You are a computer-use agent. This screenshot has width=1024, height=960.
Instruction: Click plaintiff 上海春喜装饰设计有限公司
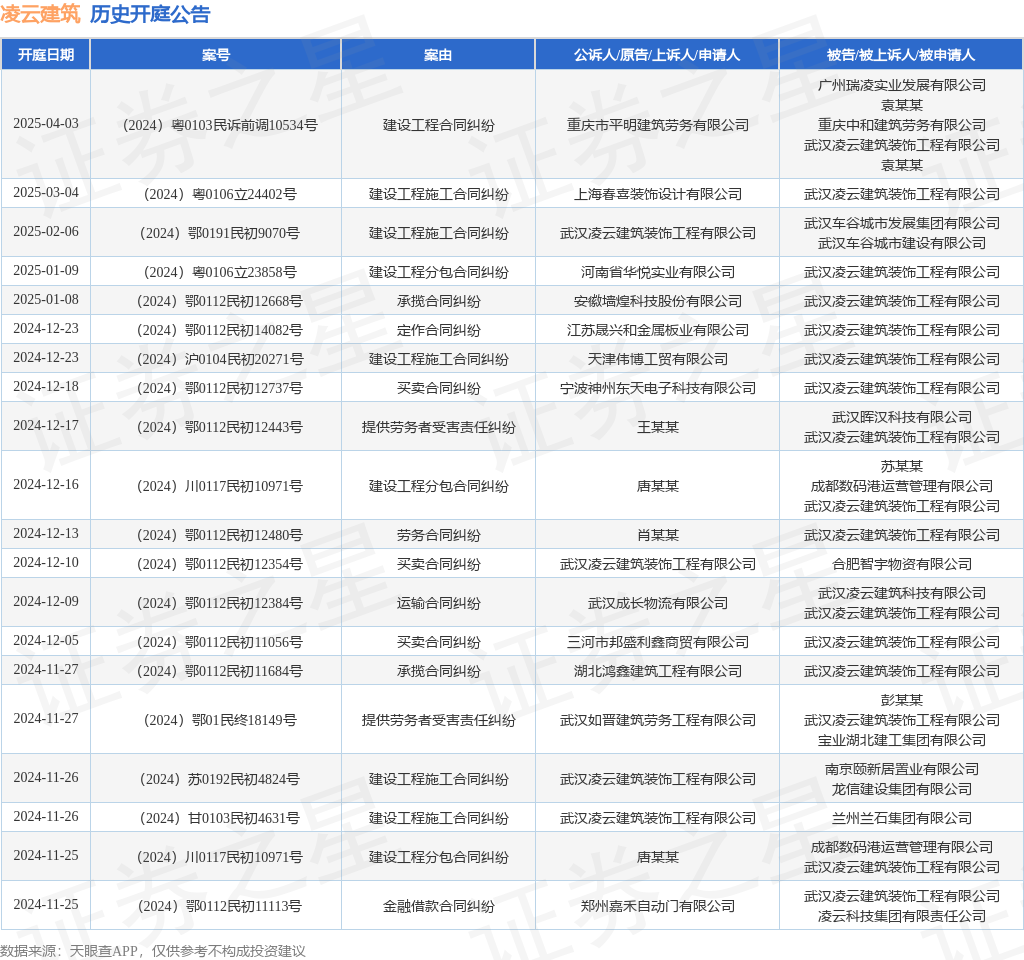pos(658,194)
